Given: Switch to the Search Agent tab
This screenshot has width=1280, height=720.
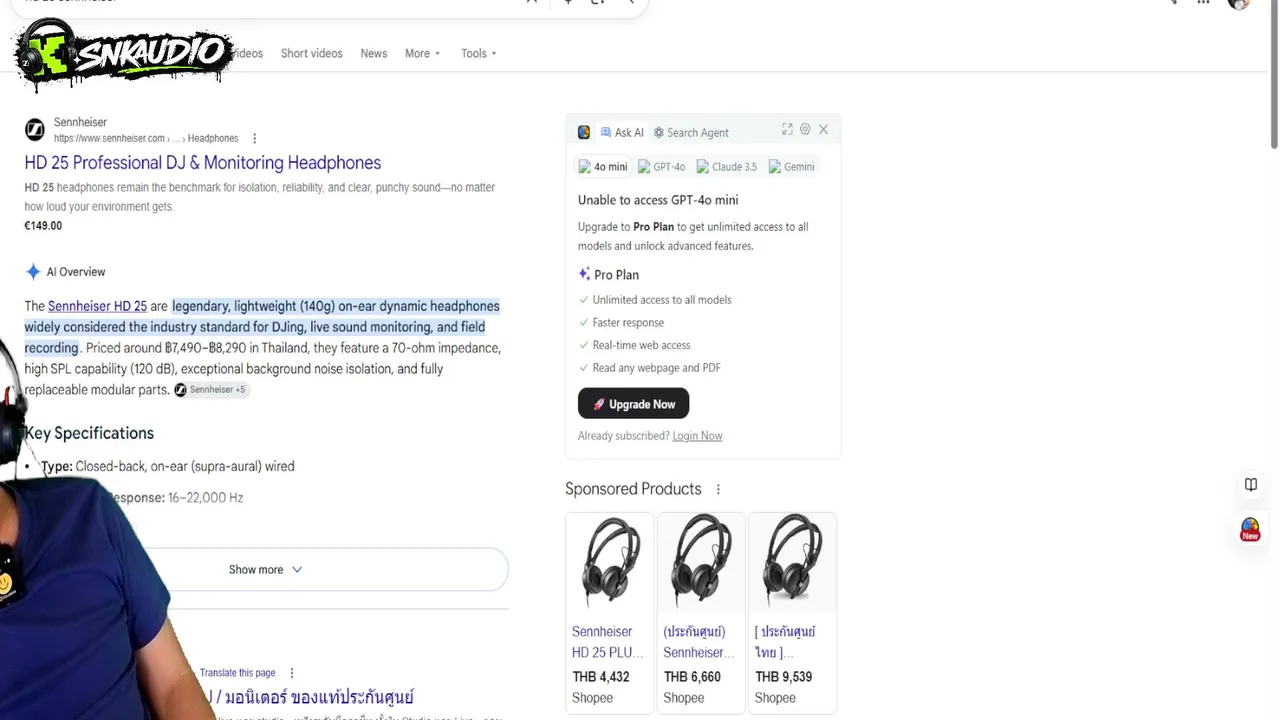Looking at the screenshot, I should (691, 132).
